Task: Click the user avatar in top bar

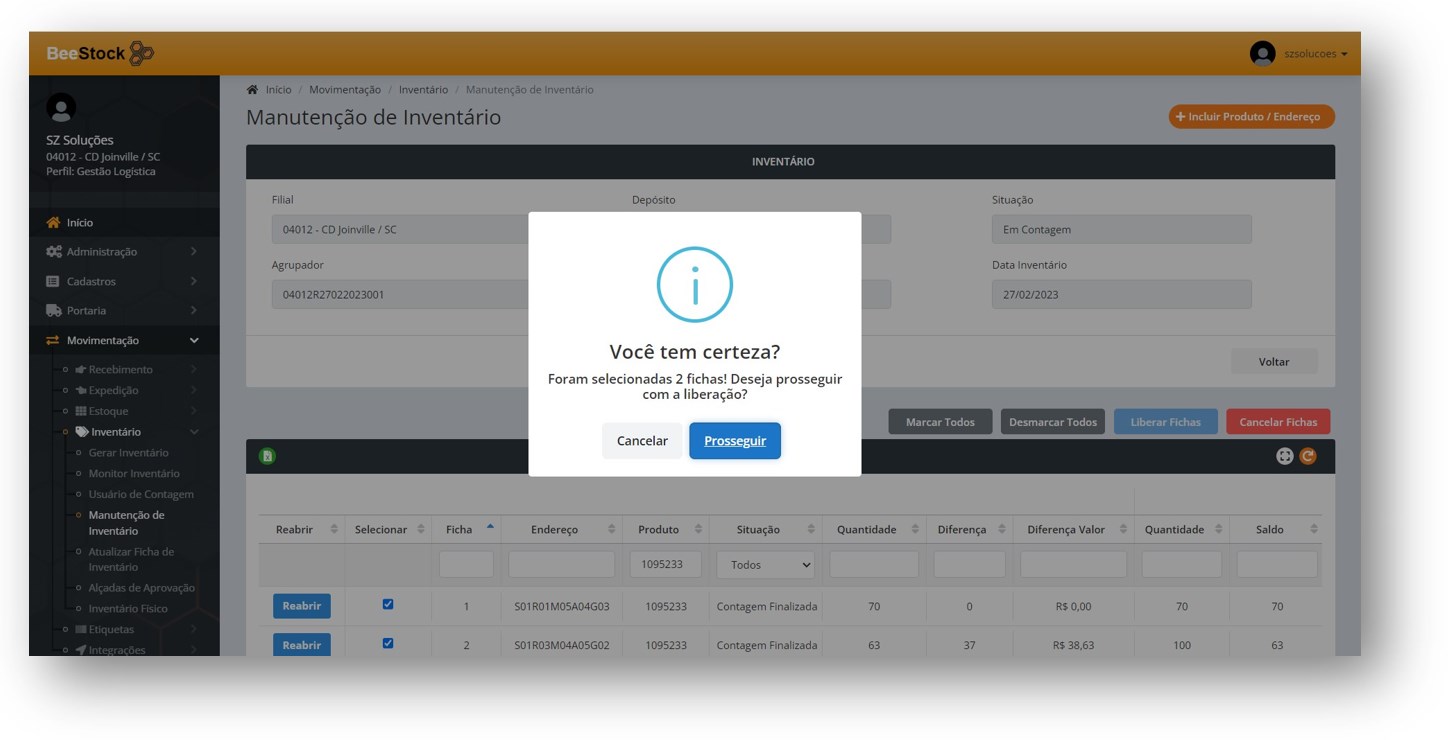Action: click(1262, 53)
